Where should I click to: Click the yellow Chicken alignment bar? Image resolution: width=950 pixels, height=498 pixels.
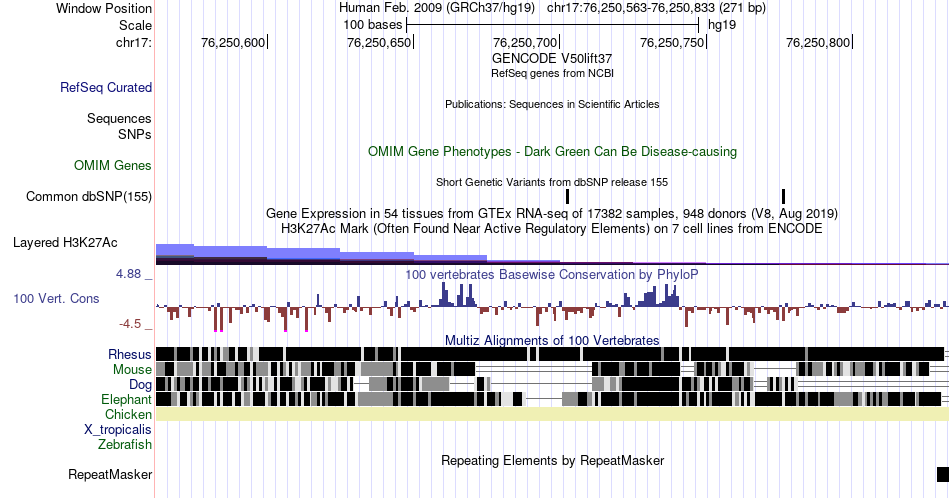pyautogui.click(x=553, y=414)
